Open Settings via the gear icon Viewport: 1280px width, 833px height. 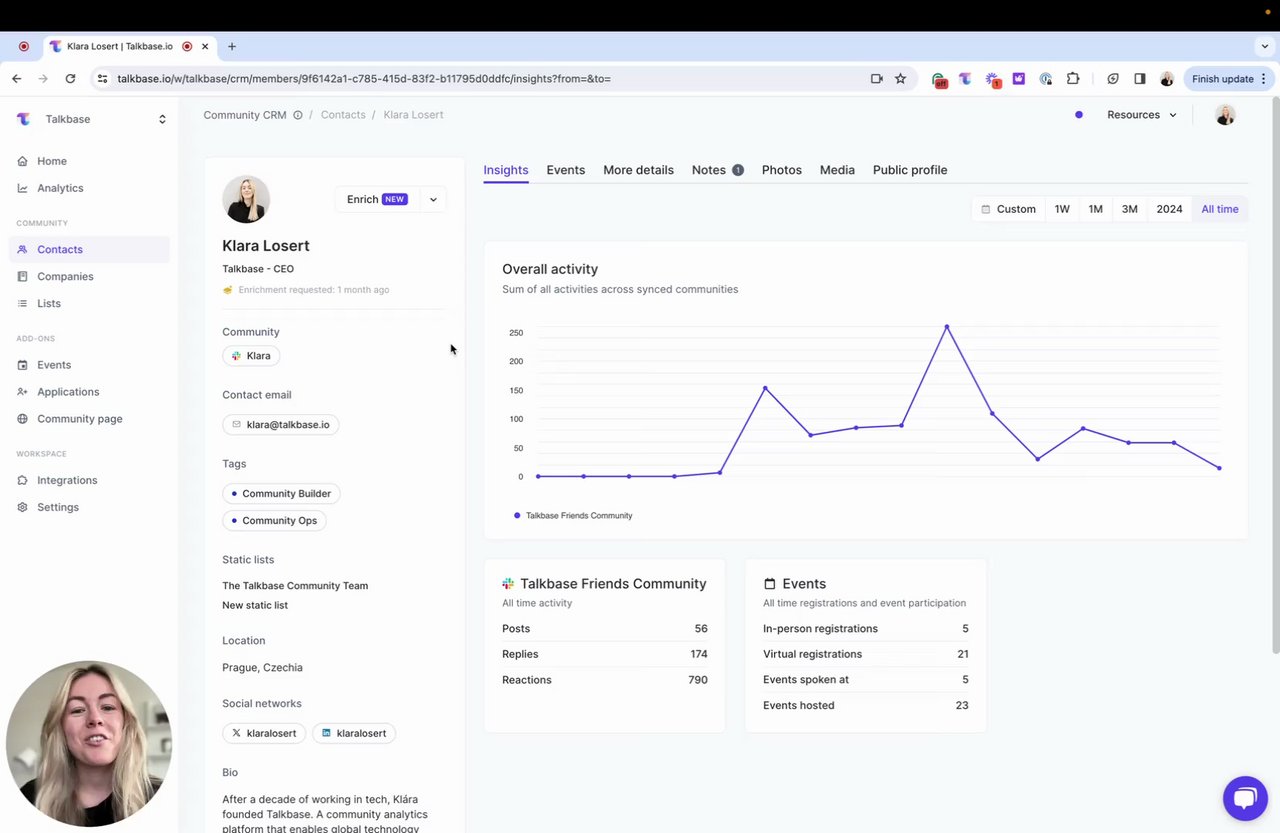(x=23, y=507)
